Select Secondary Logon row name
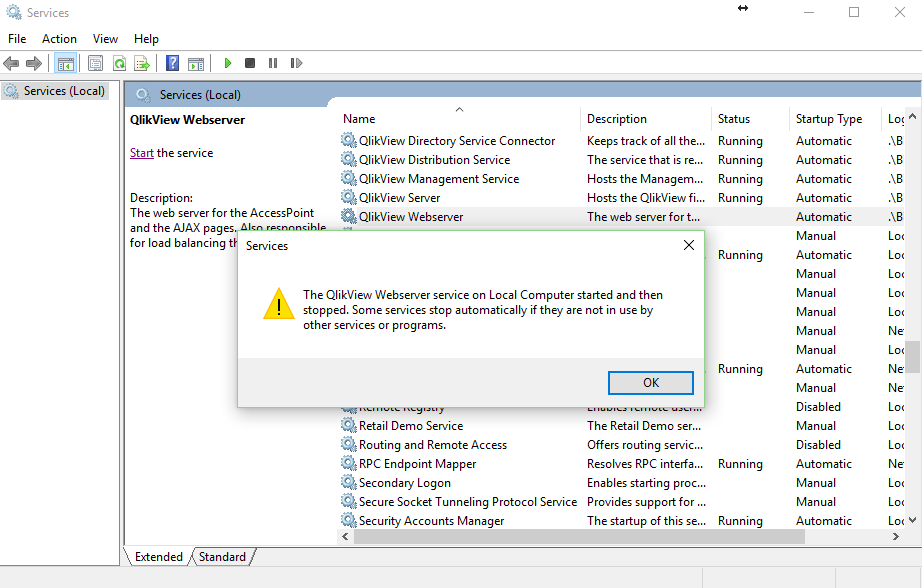This screenshot has height=588, width=922. pos(405,483)
